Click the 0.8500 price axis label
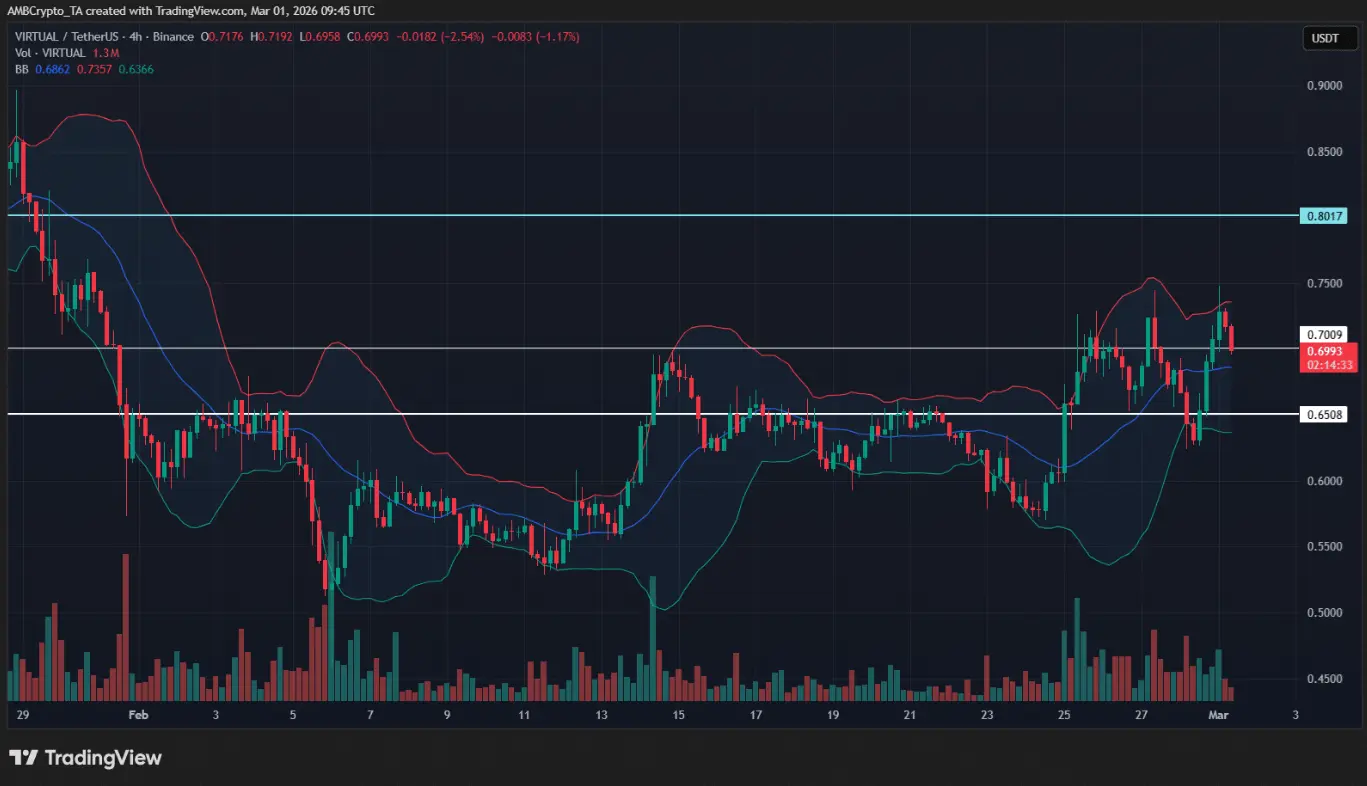This screenshot has width=1367, height=786. (x=1325, y=152)
